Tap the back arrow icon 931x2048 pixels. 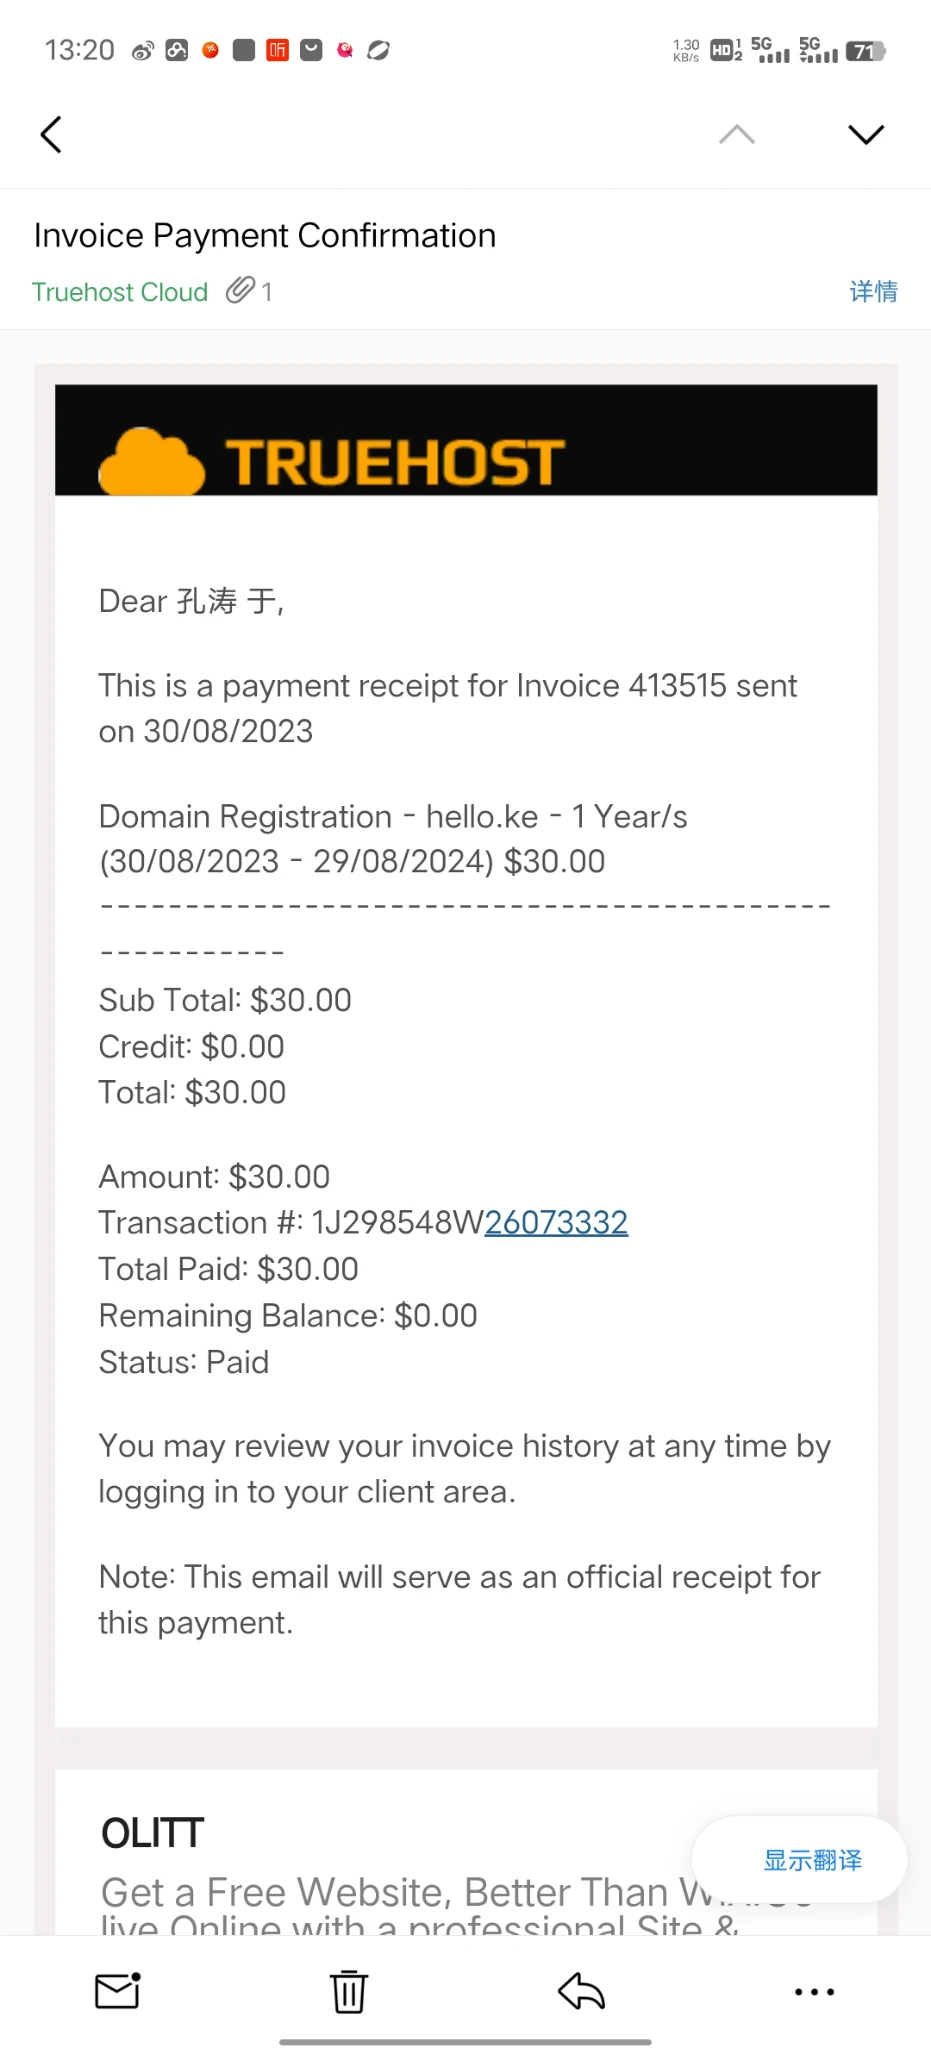click(x=51, y=135)
